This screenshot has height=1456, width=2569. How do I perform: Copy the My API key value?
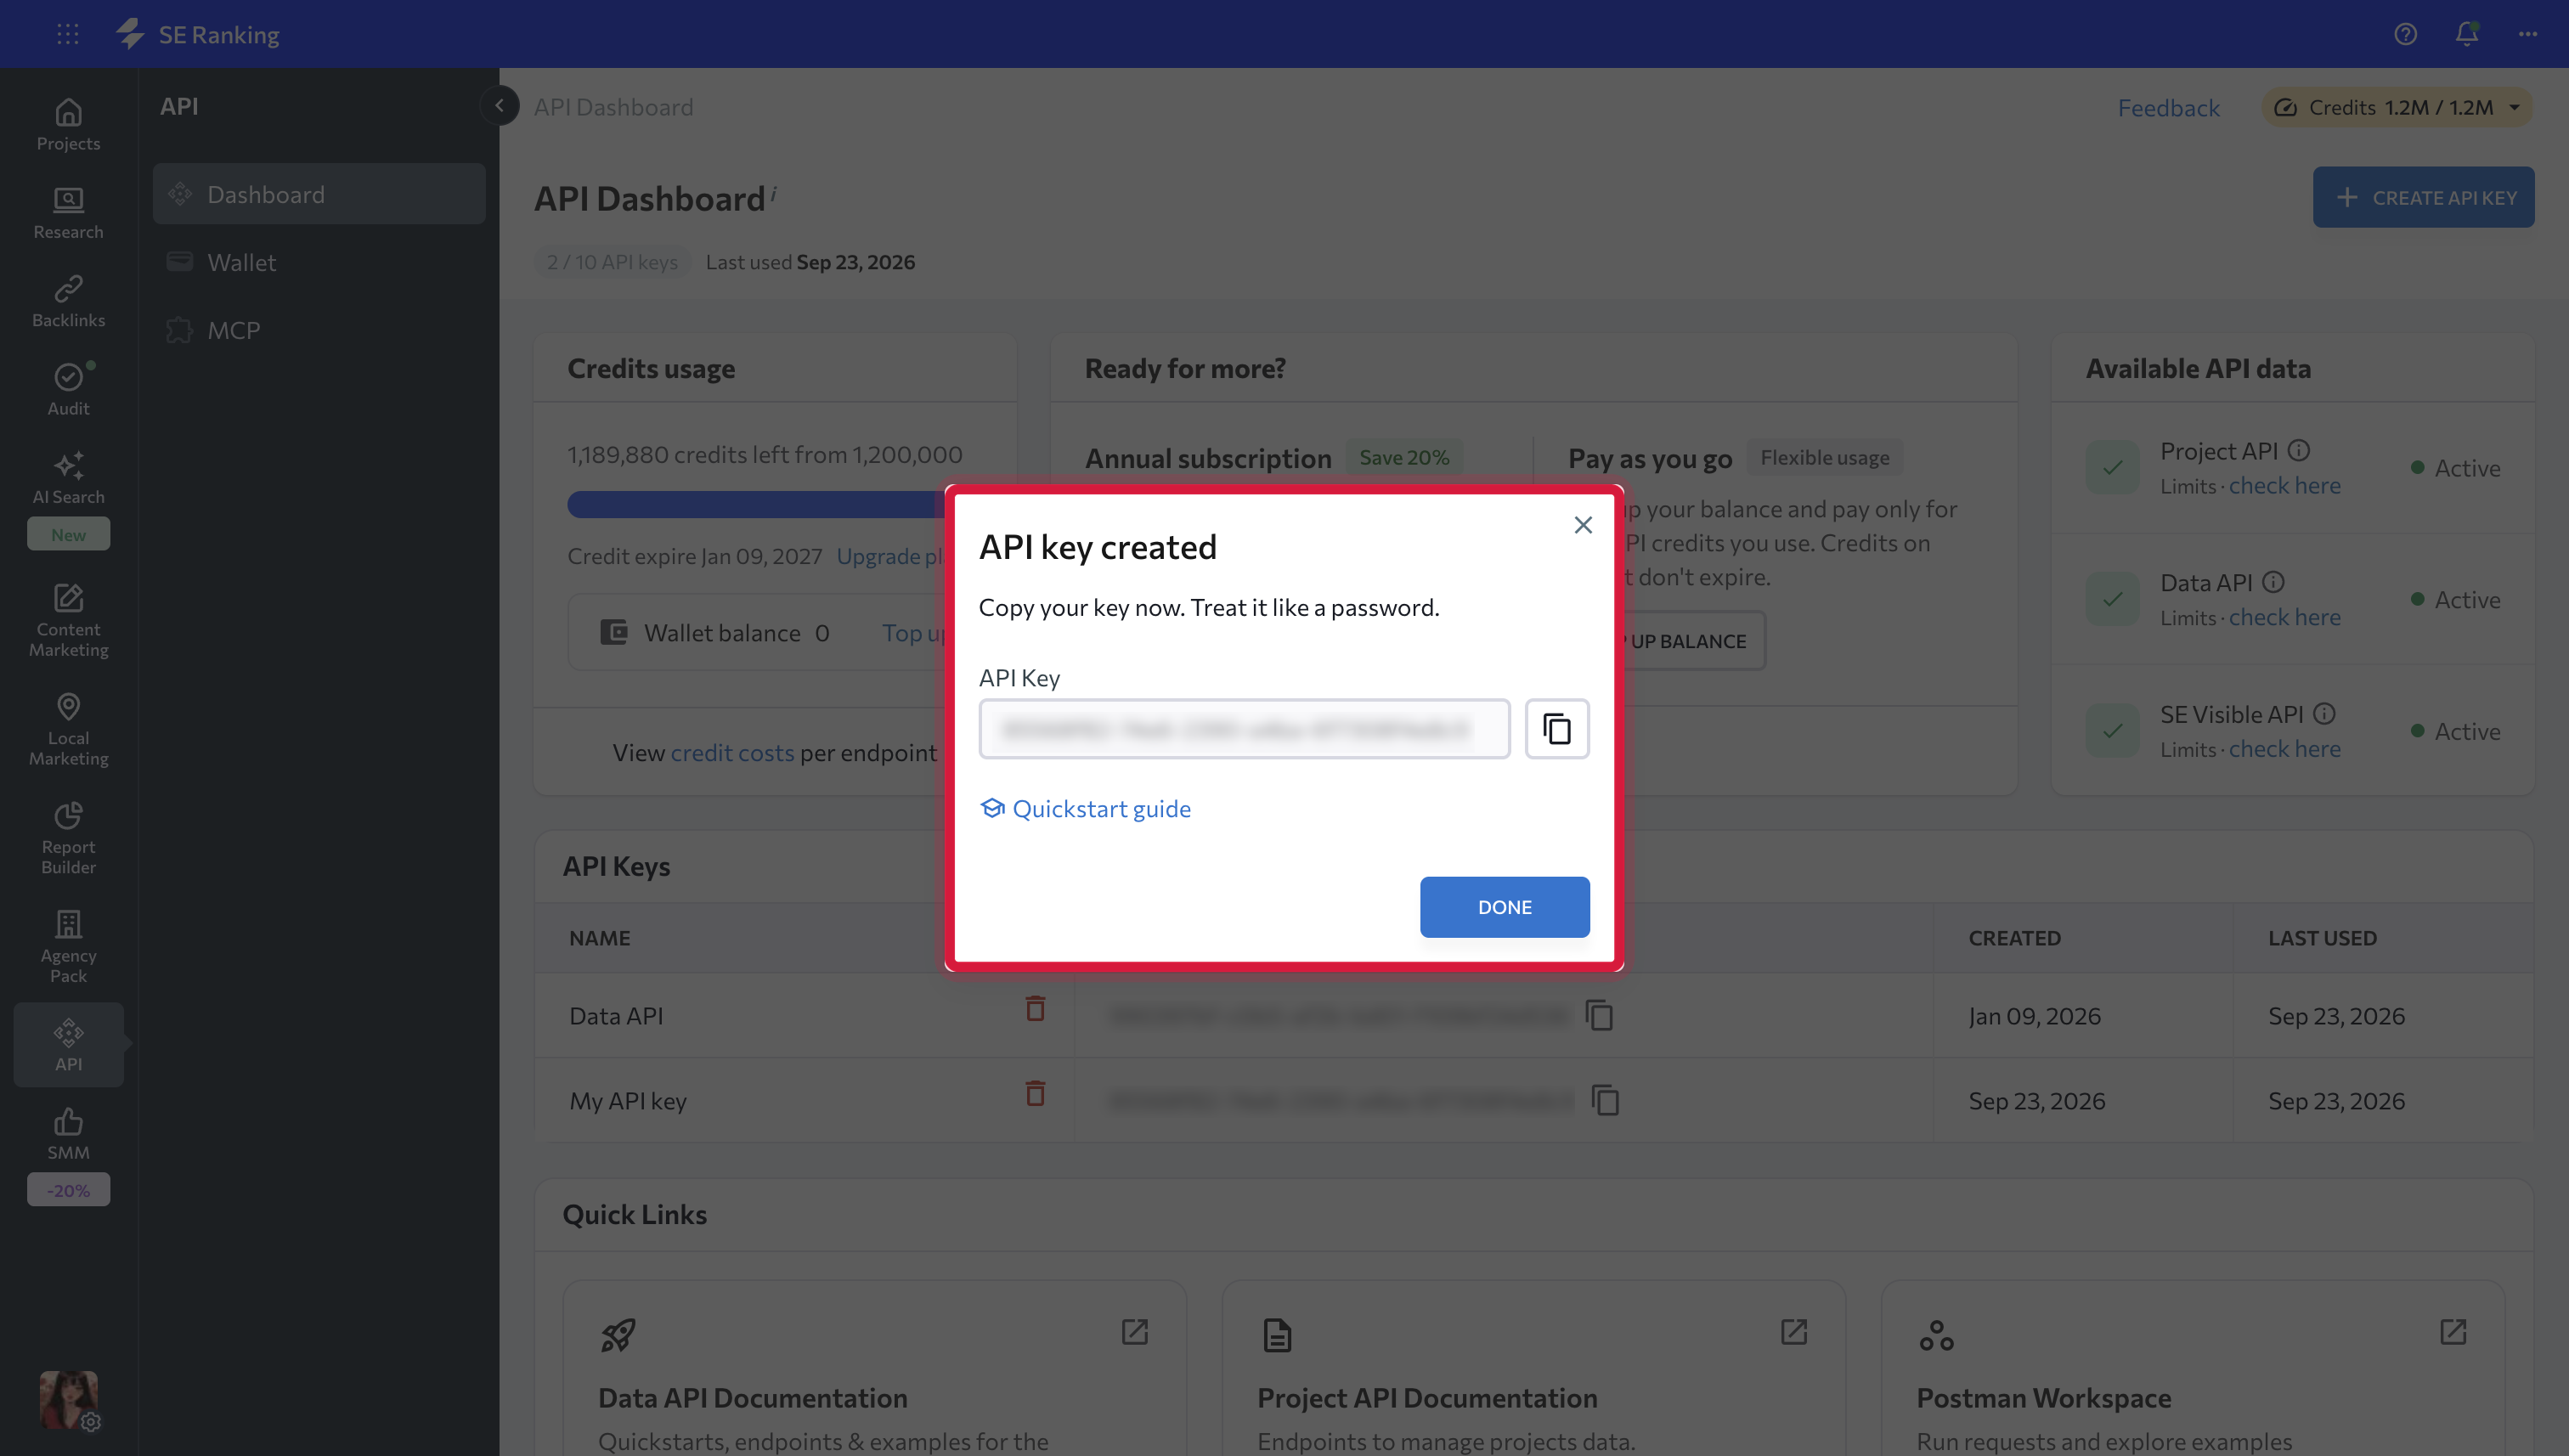1605,1100
